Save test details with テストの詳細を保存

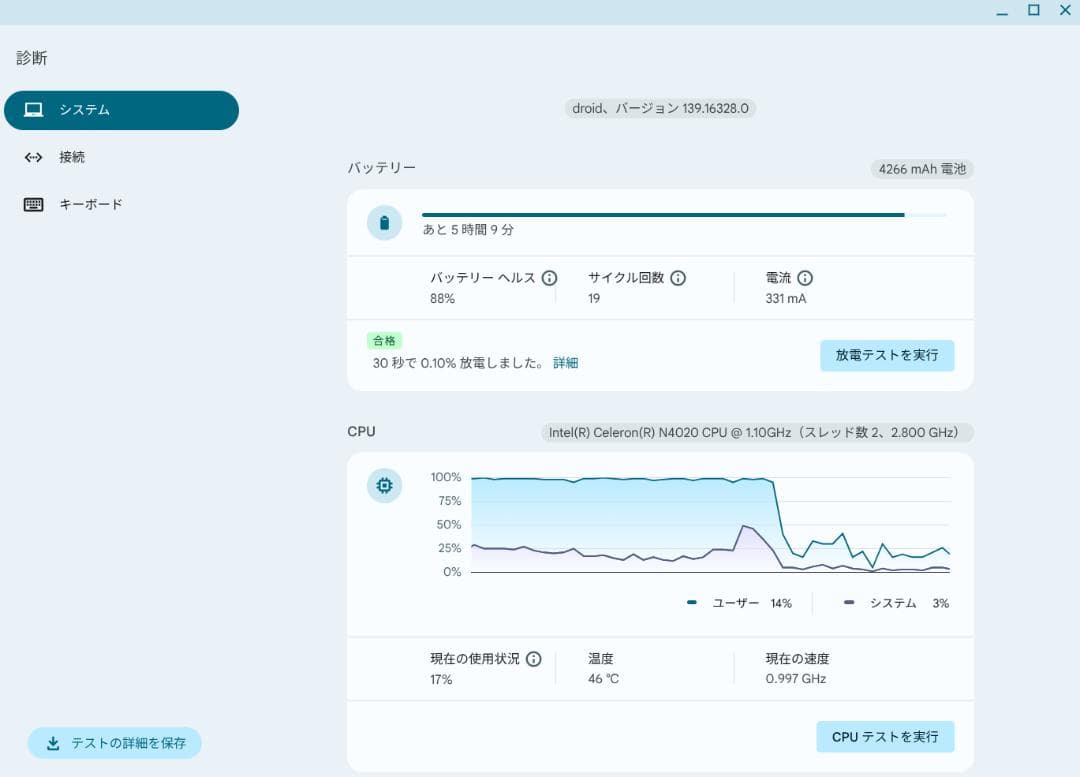click(115, 743)
